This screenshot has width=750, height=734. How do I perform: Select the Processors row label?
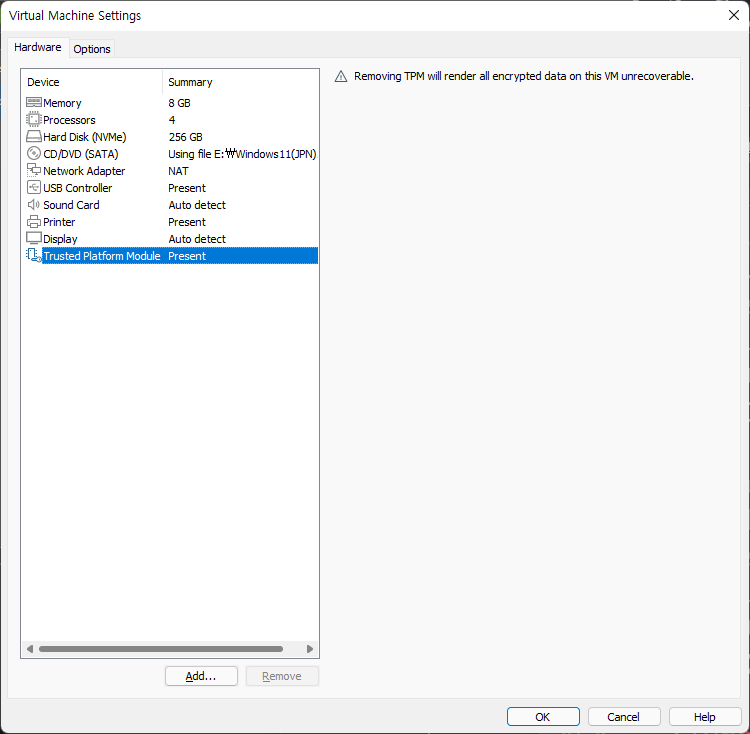pos(69,120)
